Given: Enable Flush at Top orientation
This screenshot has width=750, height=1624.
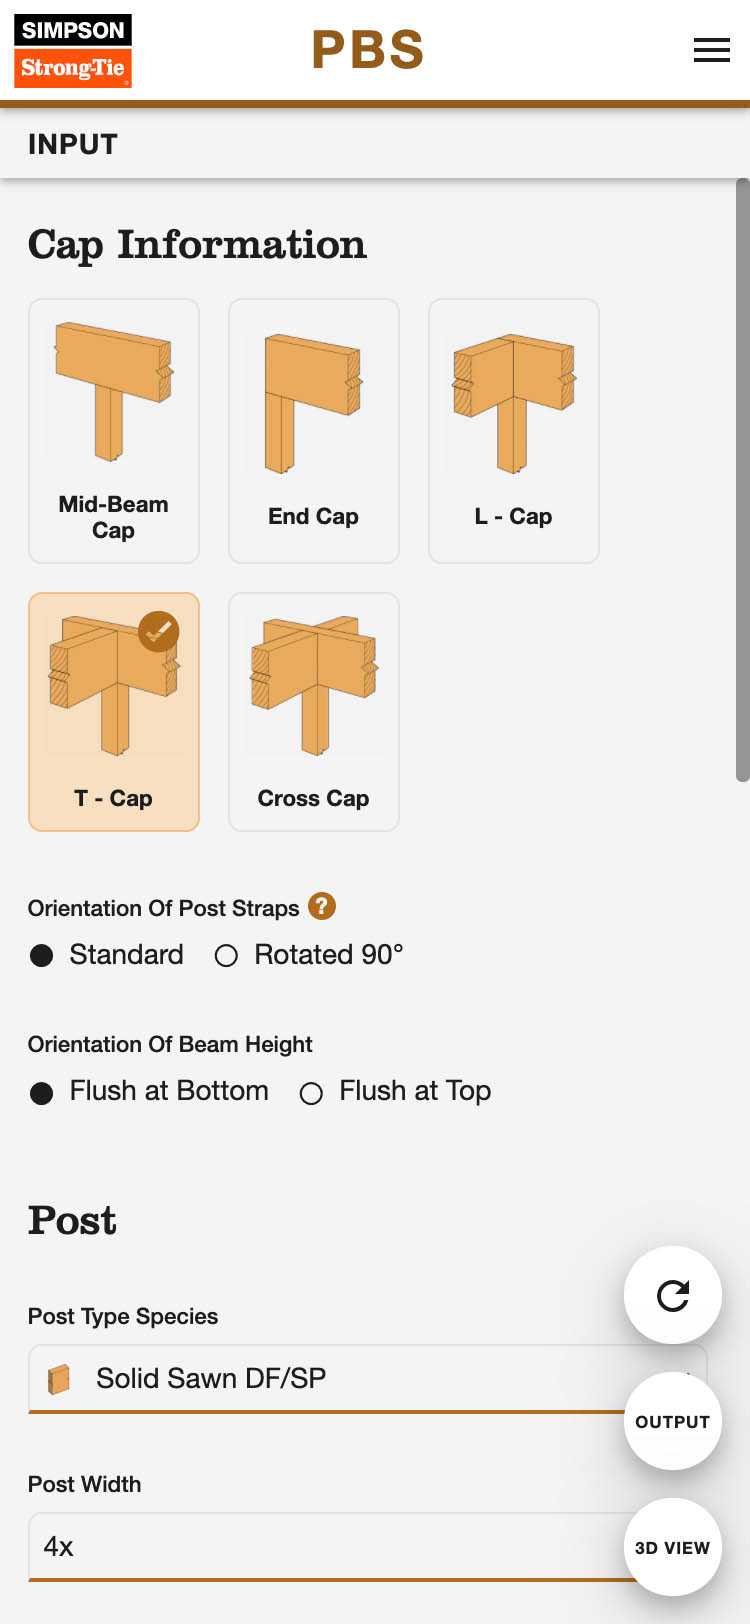Looking at the screenshot, I should (311, 1092).
